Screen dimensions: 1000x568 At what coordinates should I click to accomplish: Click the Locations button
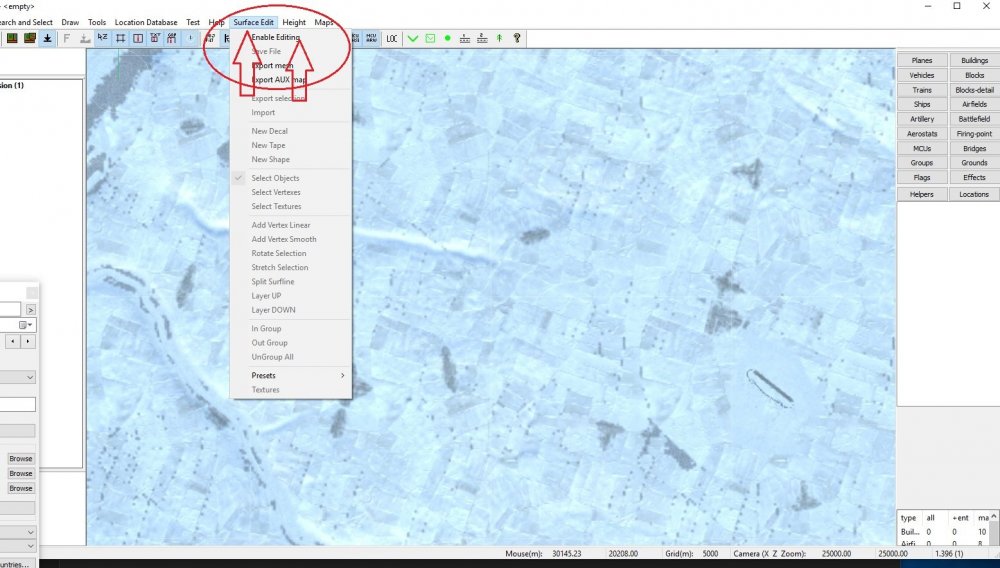click(973, 195)
